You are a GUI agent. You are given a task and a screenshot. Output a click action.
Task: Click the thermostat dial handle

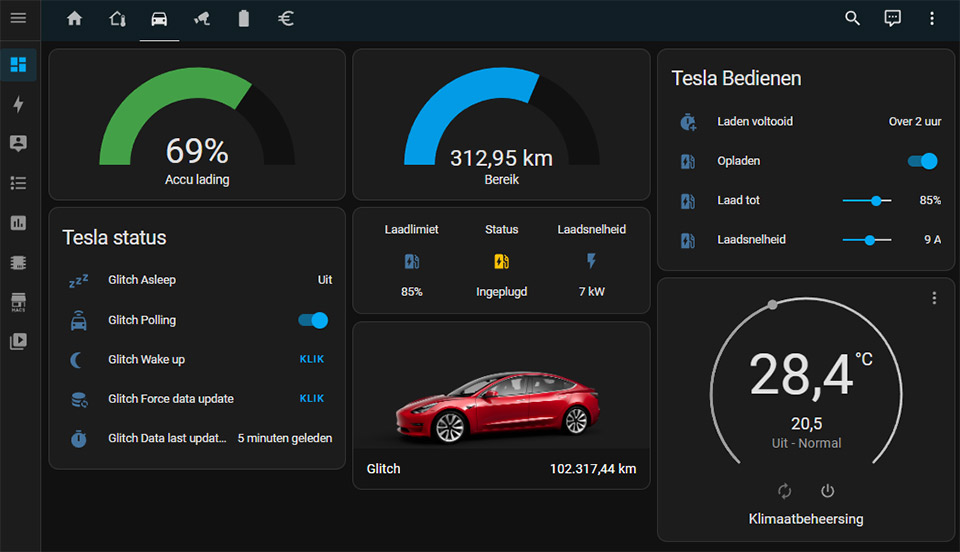(773, 304)
